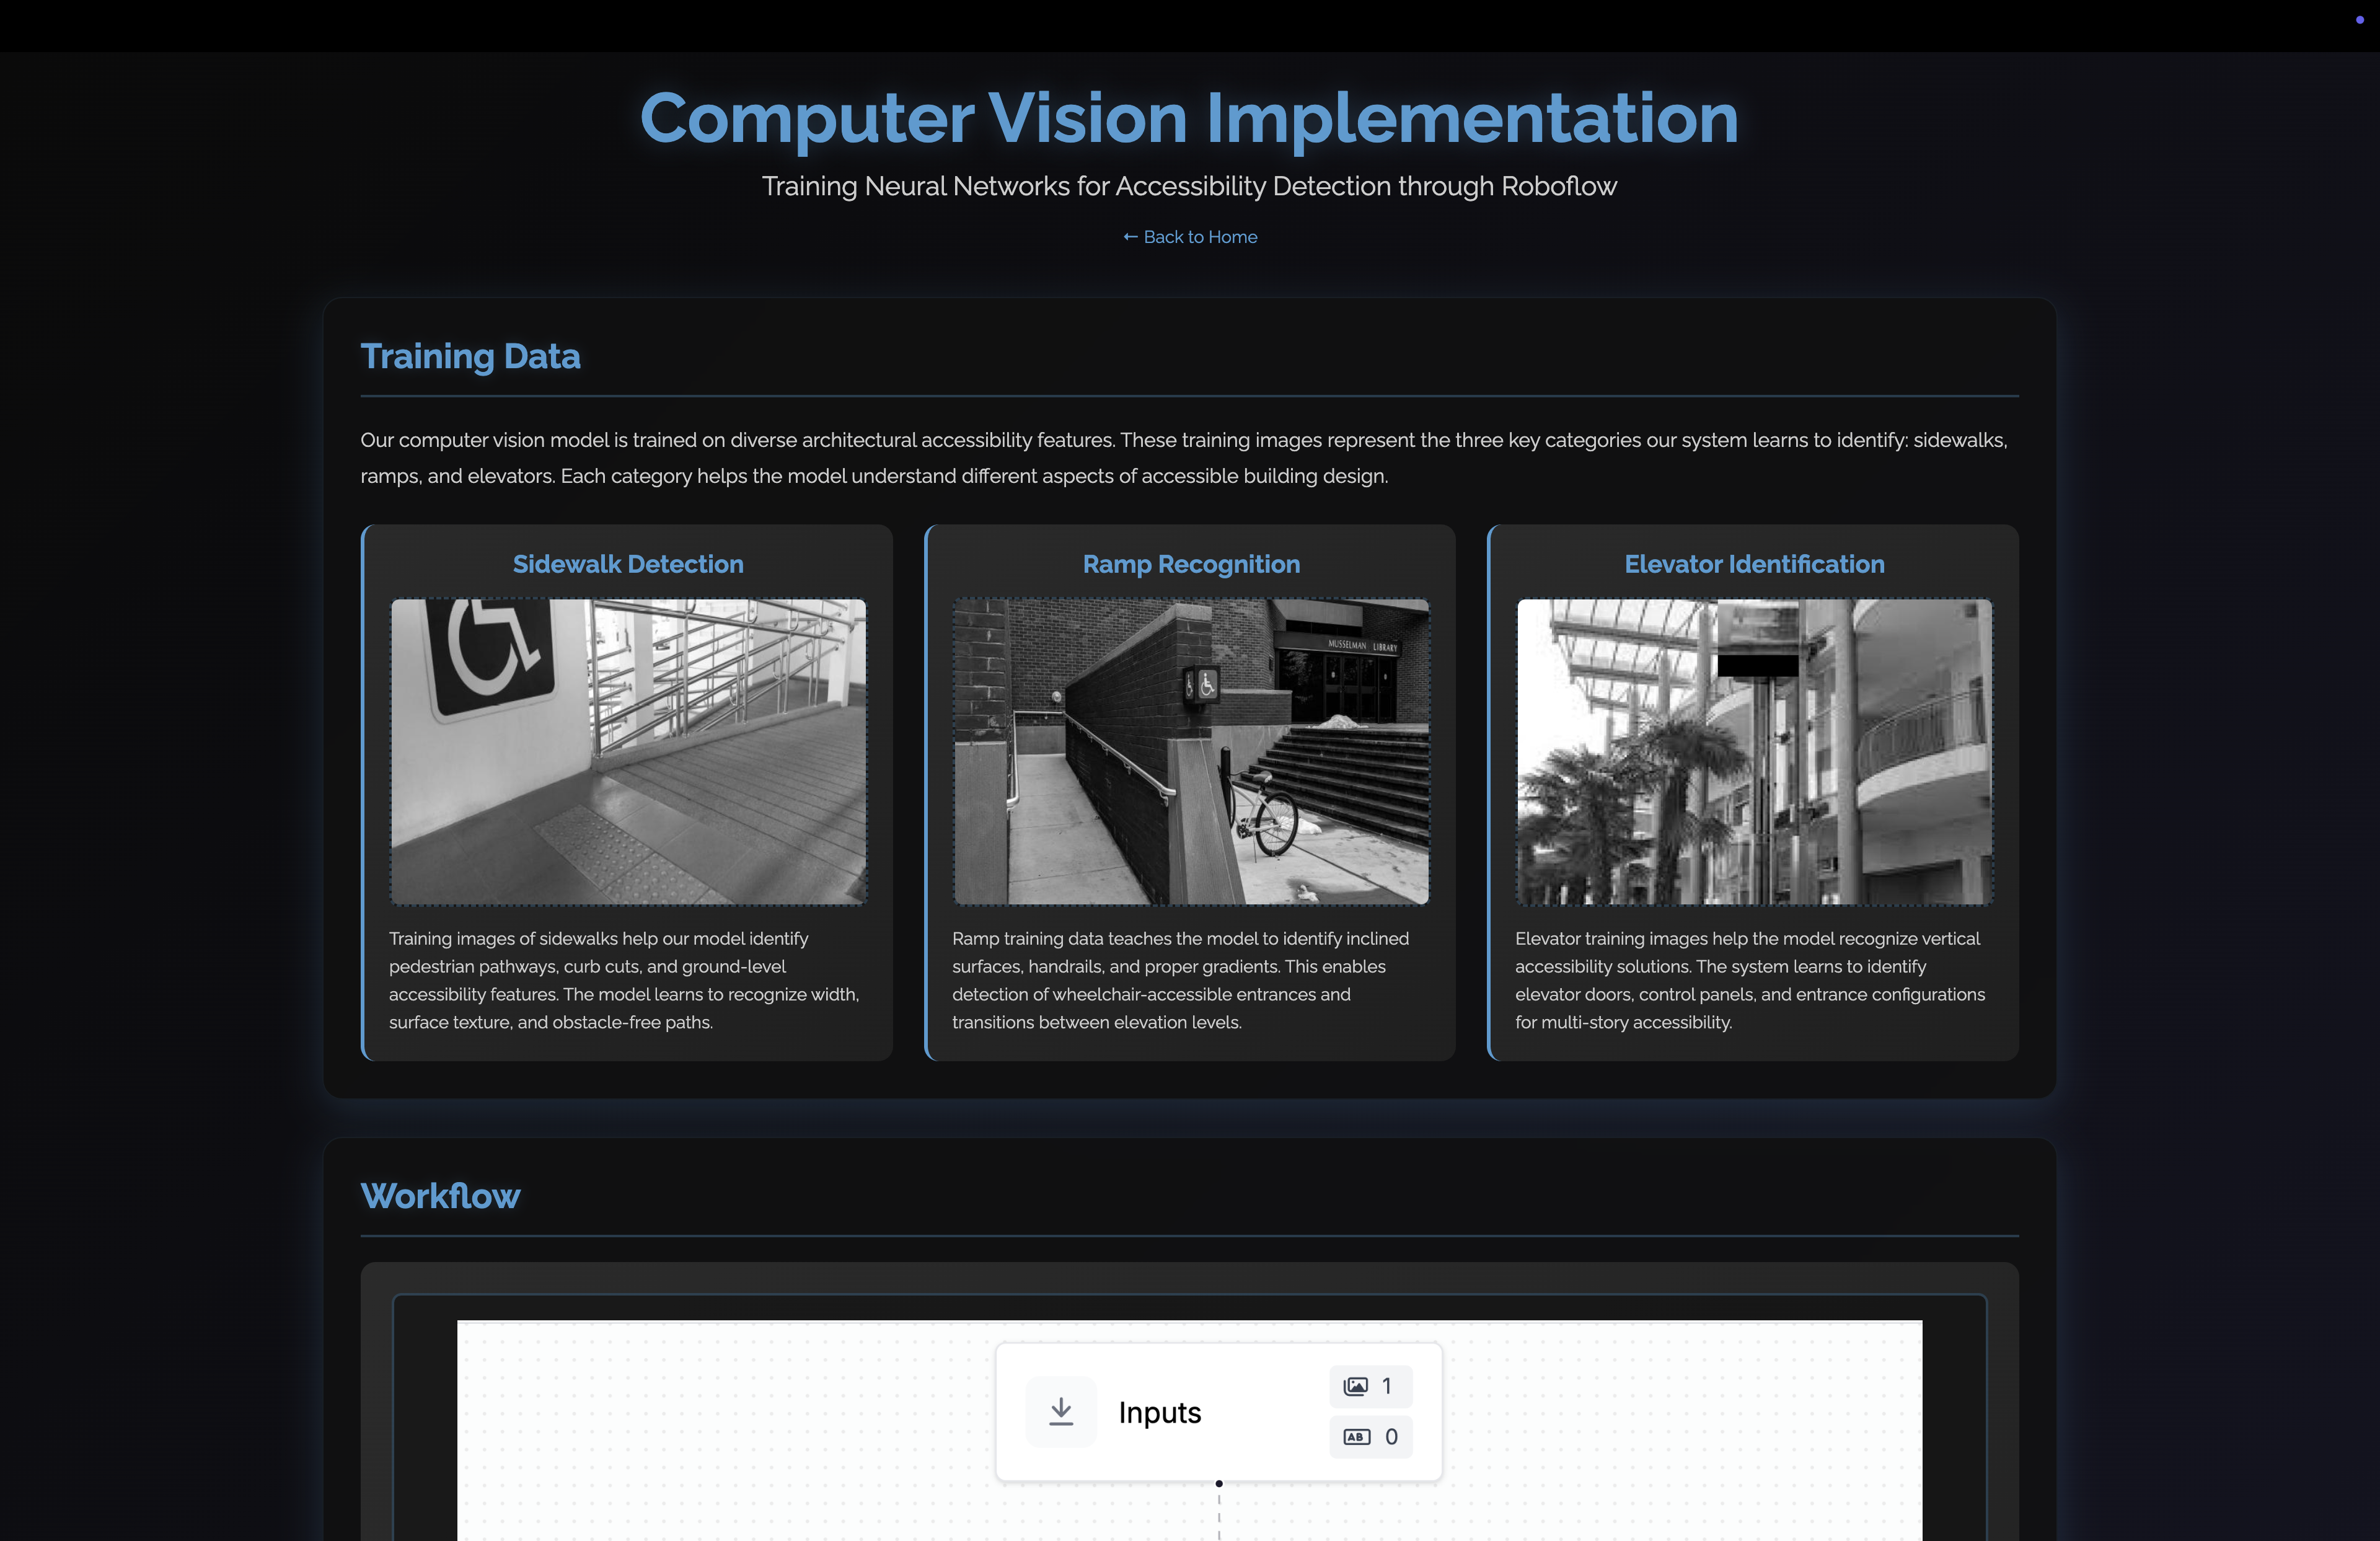Click the Inputs node label
Image resolution: width=2380 pixels, height=1541 pixels.
(x=1159, y=1412)
